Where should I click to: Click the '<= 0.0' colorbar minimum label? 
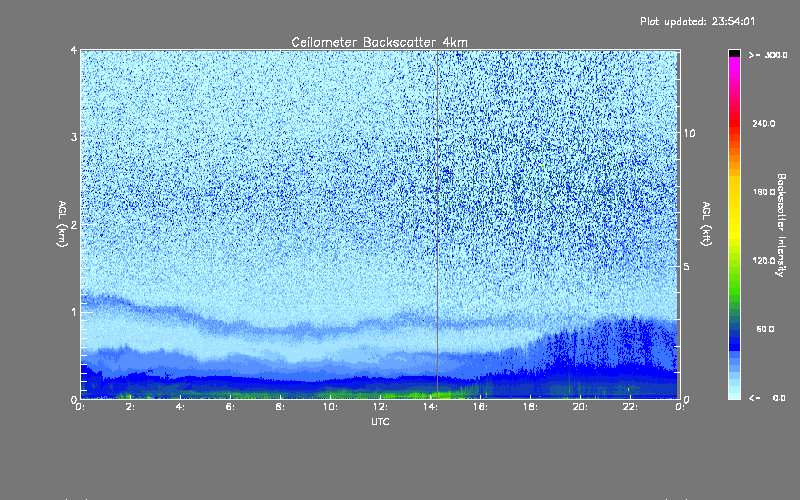(x=767, y=398)
